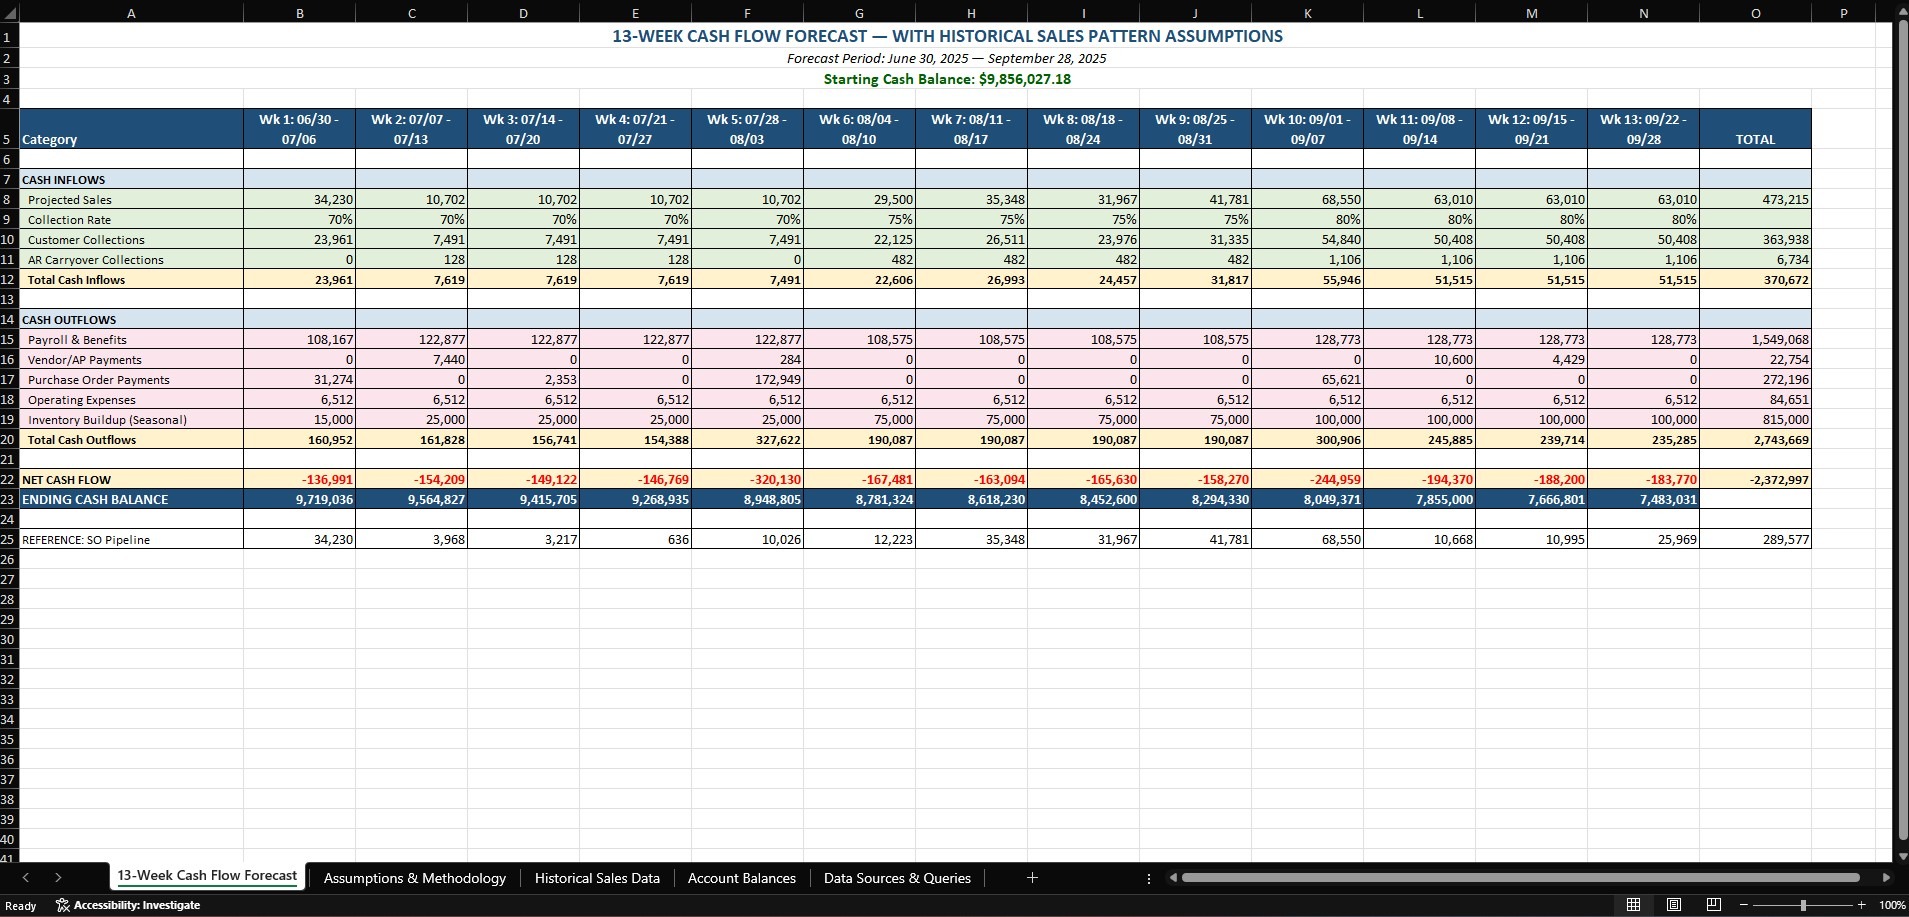The width and height of the screenshot is (1909, 917).
Task: Open the Data Sources & Queries sheet
Action: point(896,878)
